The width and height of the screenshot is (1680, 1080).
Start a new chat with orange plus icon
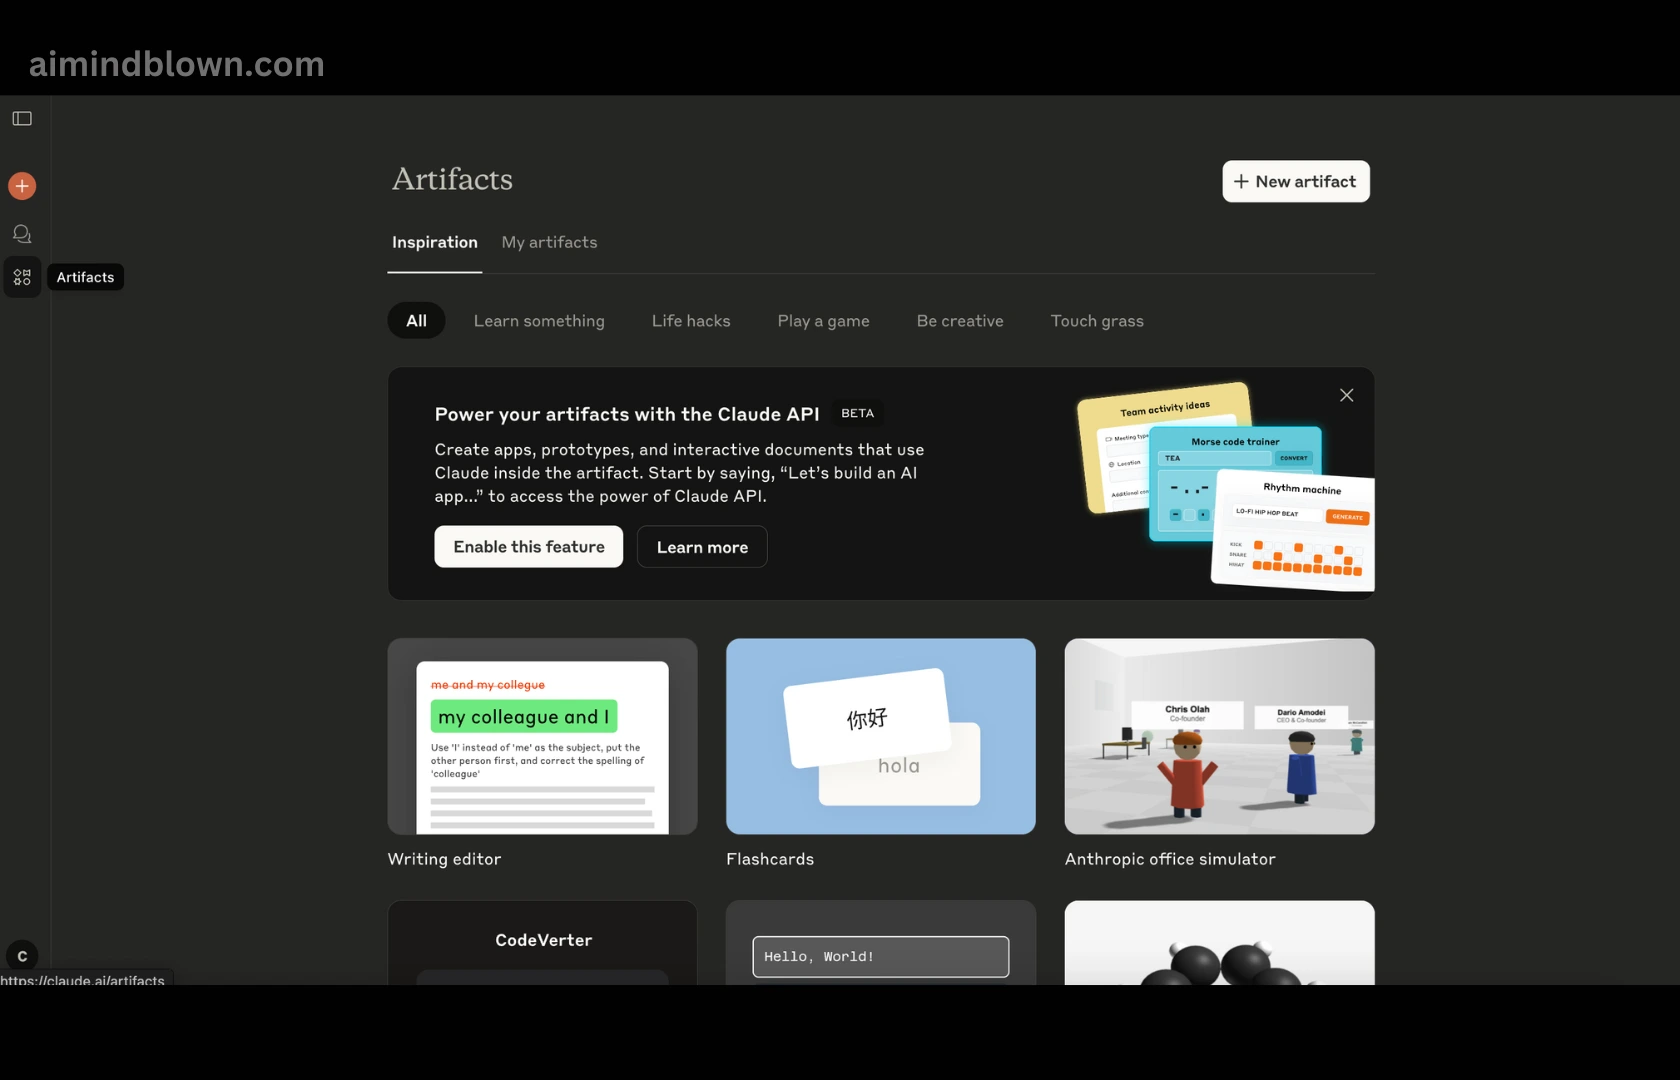pyautogui.click(x=22, y=186)
